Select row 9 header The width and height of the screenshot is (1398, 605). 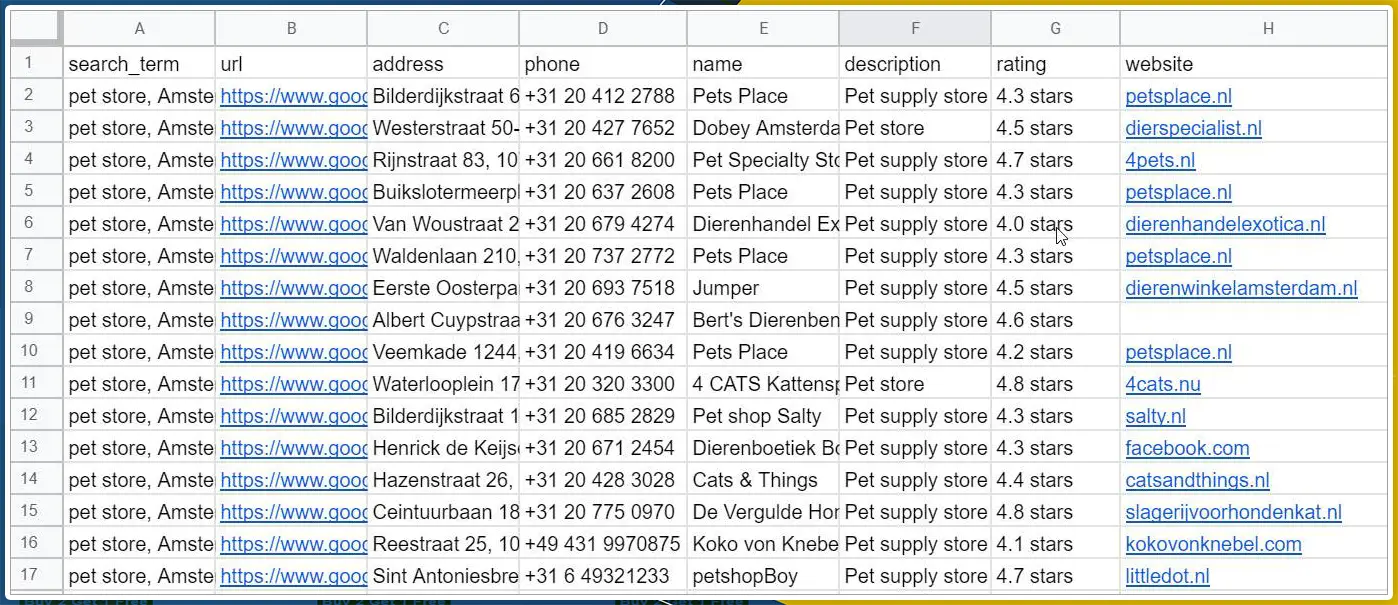(x=30, y=320)
